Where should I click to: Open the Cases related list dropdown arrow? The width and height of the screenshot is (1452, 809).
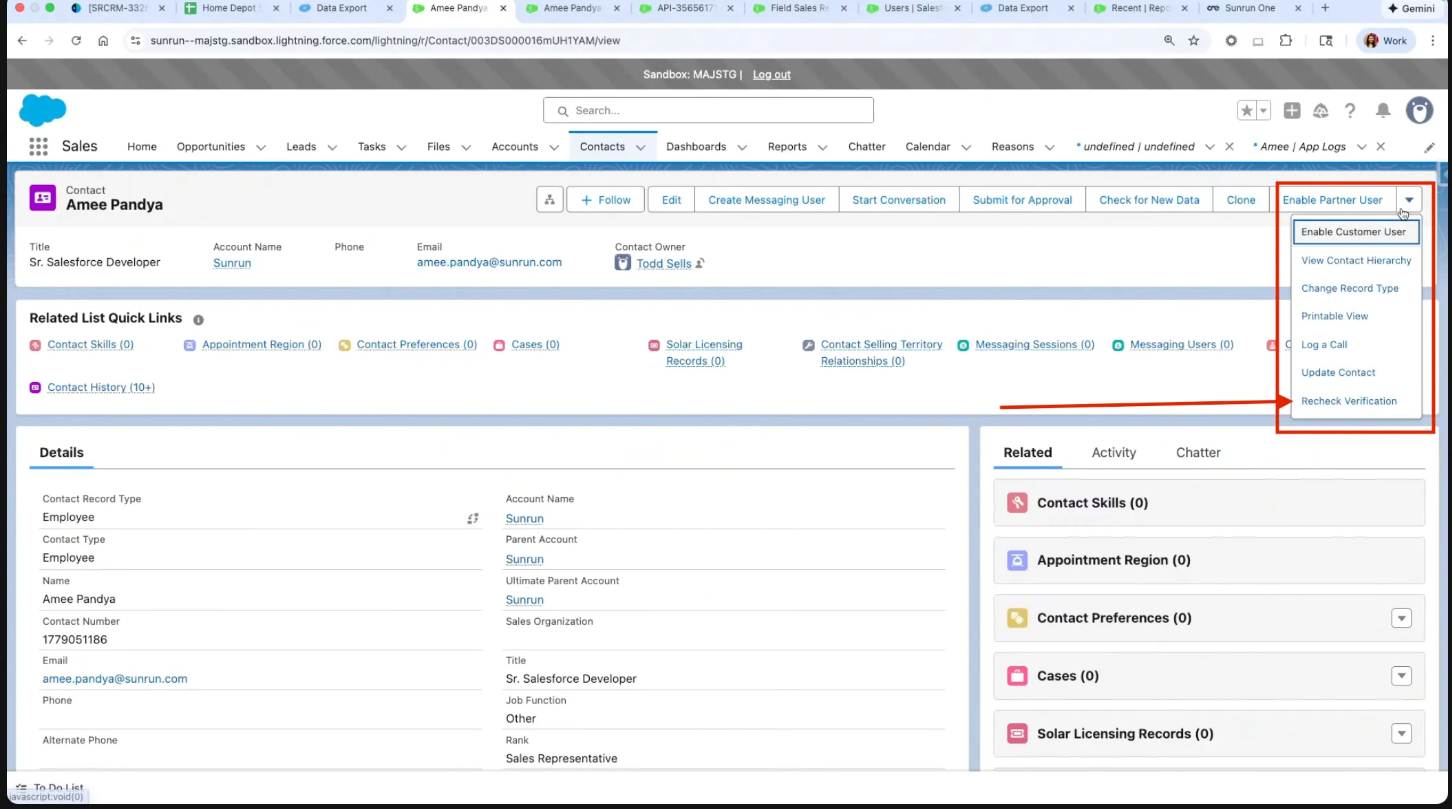coord(1401,676)
